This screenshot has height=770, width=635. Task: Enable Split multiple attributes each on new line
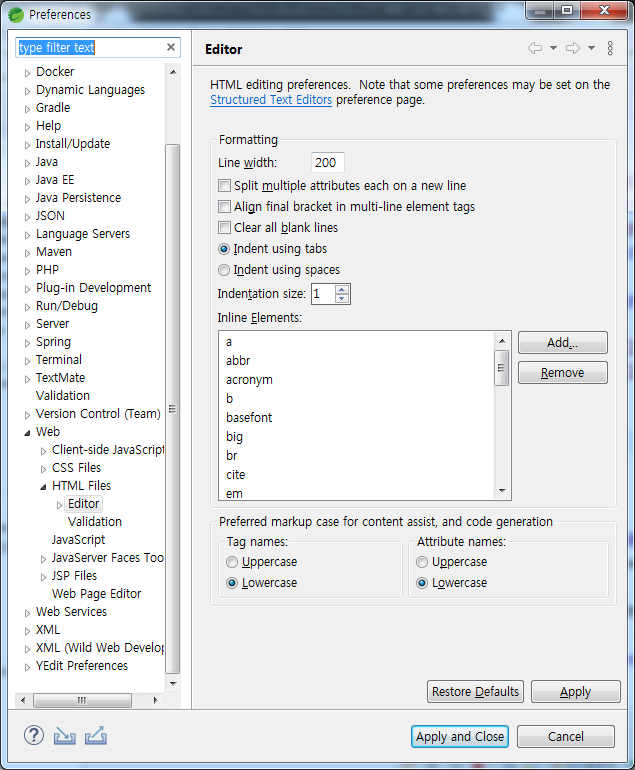(x=224, y=186)
